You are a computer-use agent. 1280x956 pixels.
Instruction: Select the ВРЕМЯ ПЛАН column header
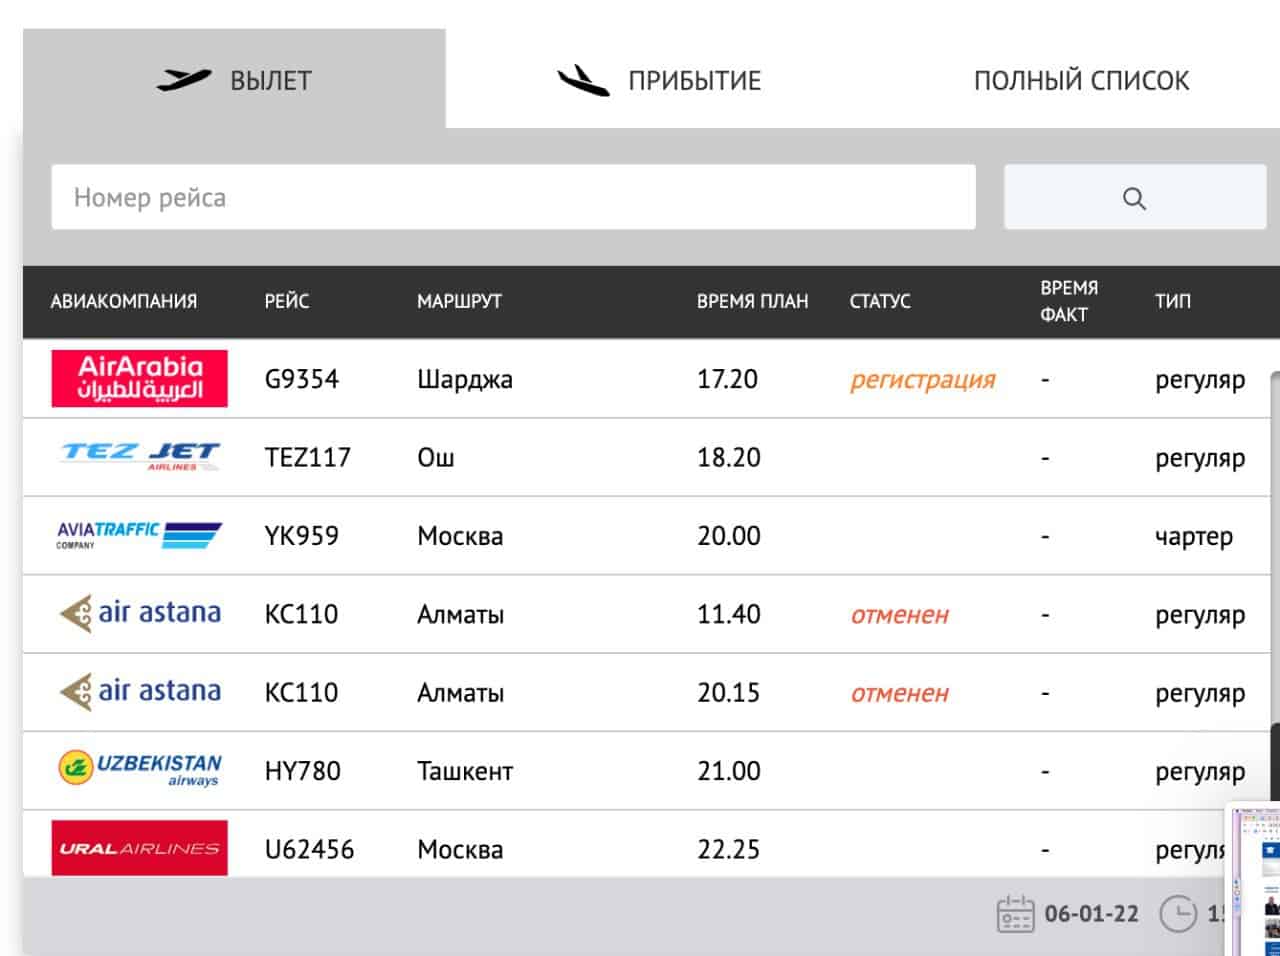click(752, 301)
